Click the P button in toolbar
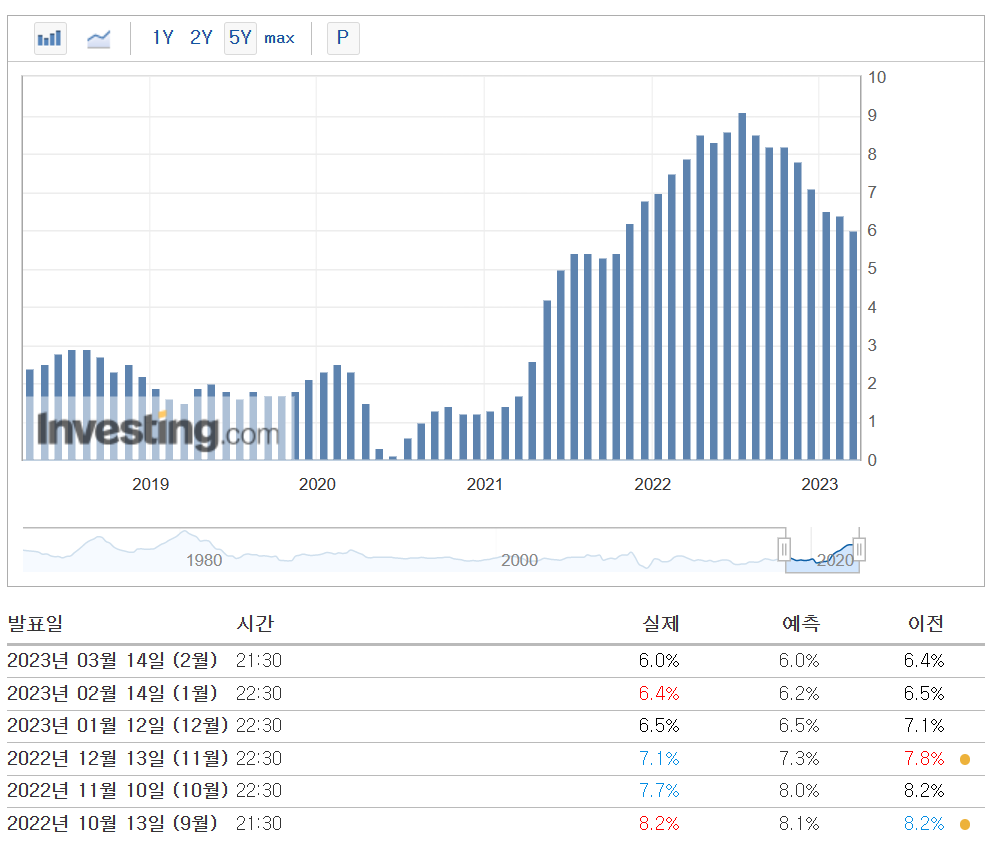 pos(343,38)
